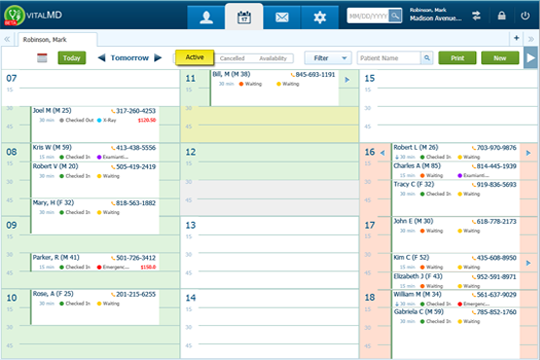
Task: Open the messages envelope tab
Action: click(x=282, y=17)
